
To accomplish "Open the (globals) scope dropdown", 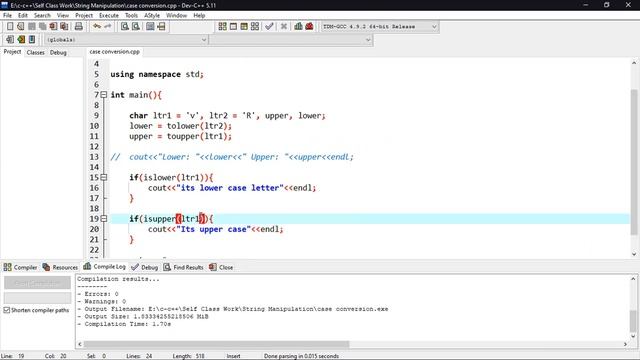I will coord(126,40).
